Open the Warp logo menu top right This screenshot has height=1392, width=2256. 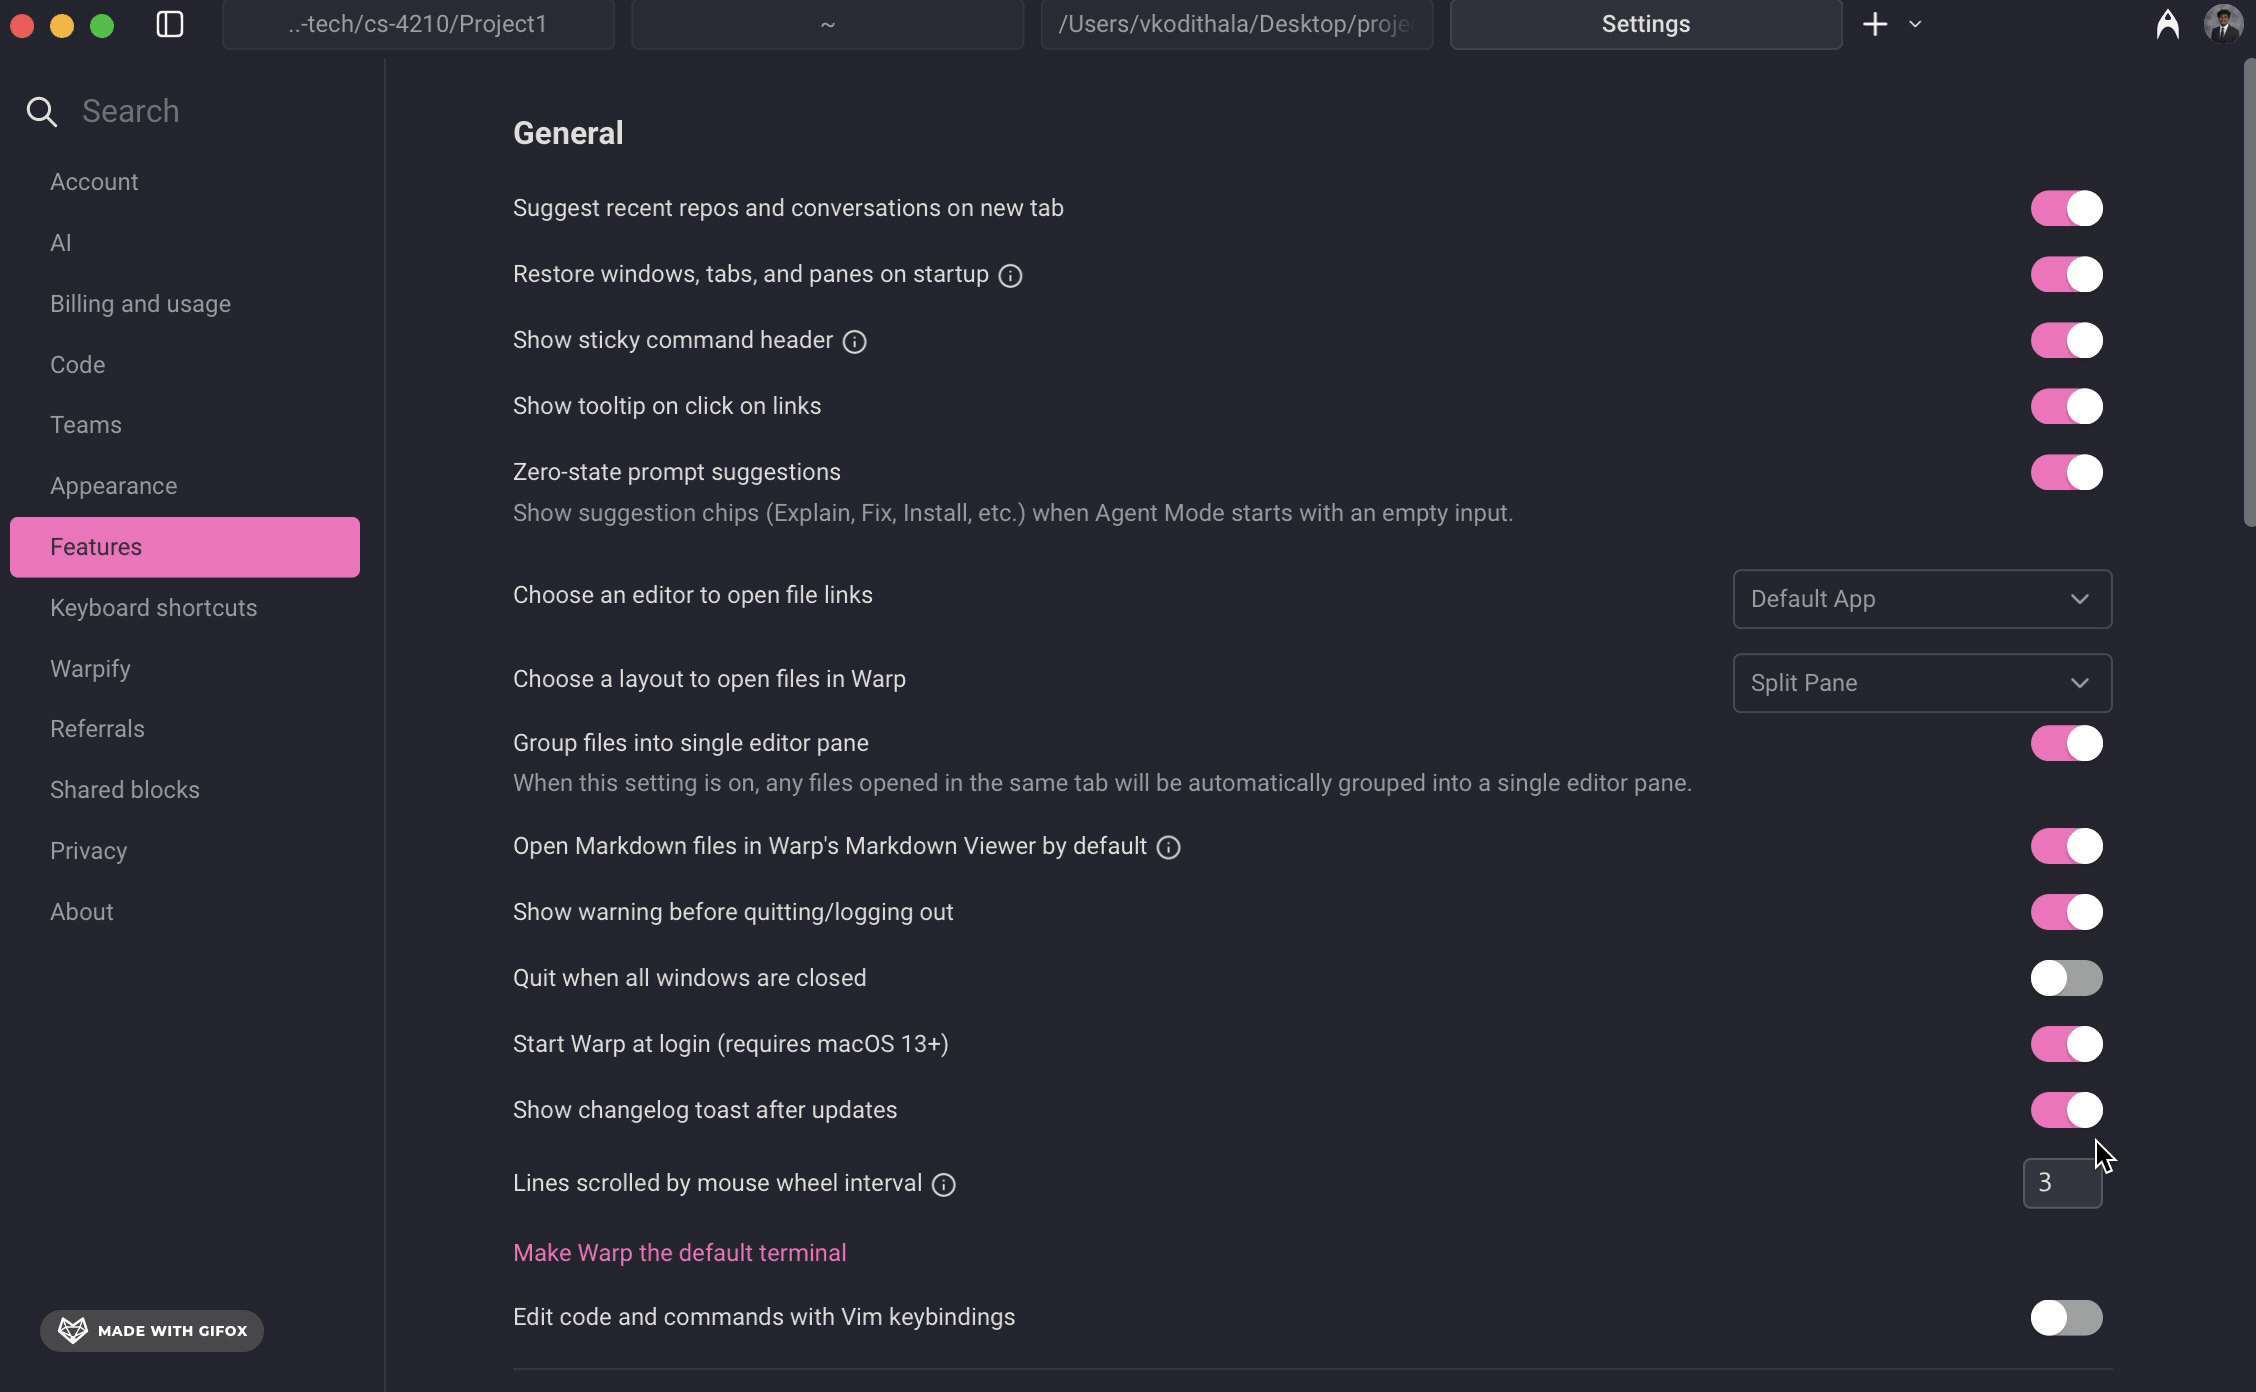coord(2168,24)
